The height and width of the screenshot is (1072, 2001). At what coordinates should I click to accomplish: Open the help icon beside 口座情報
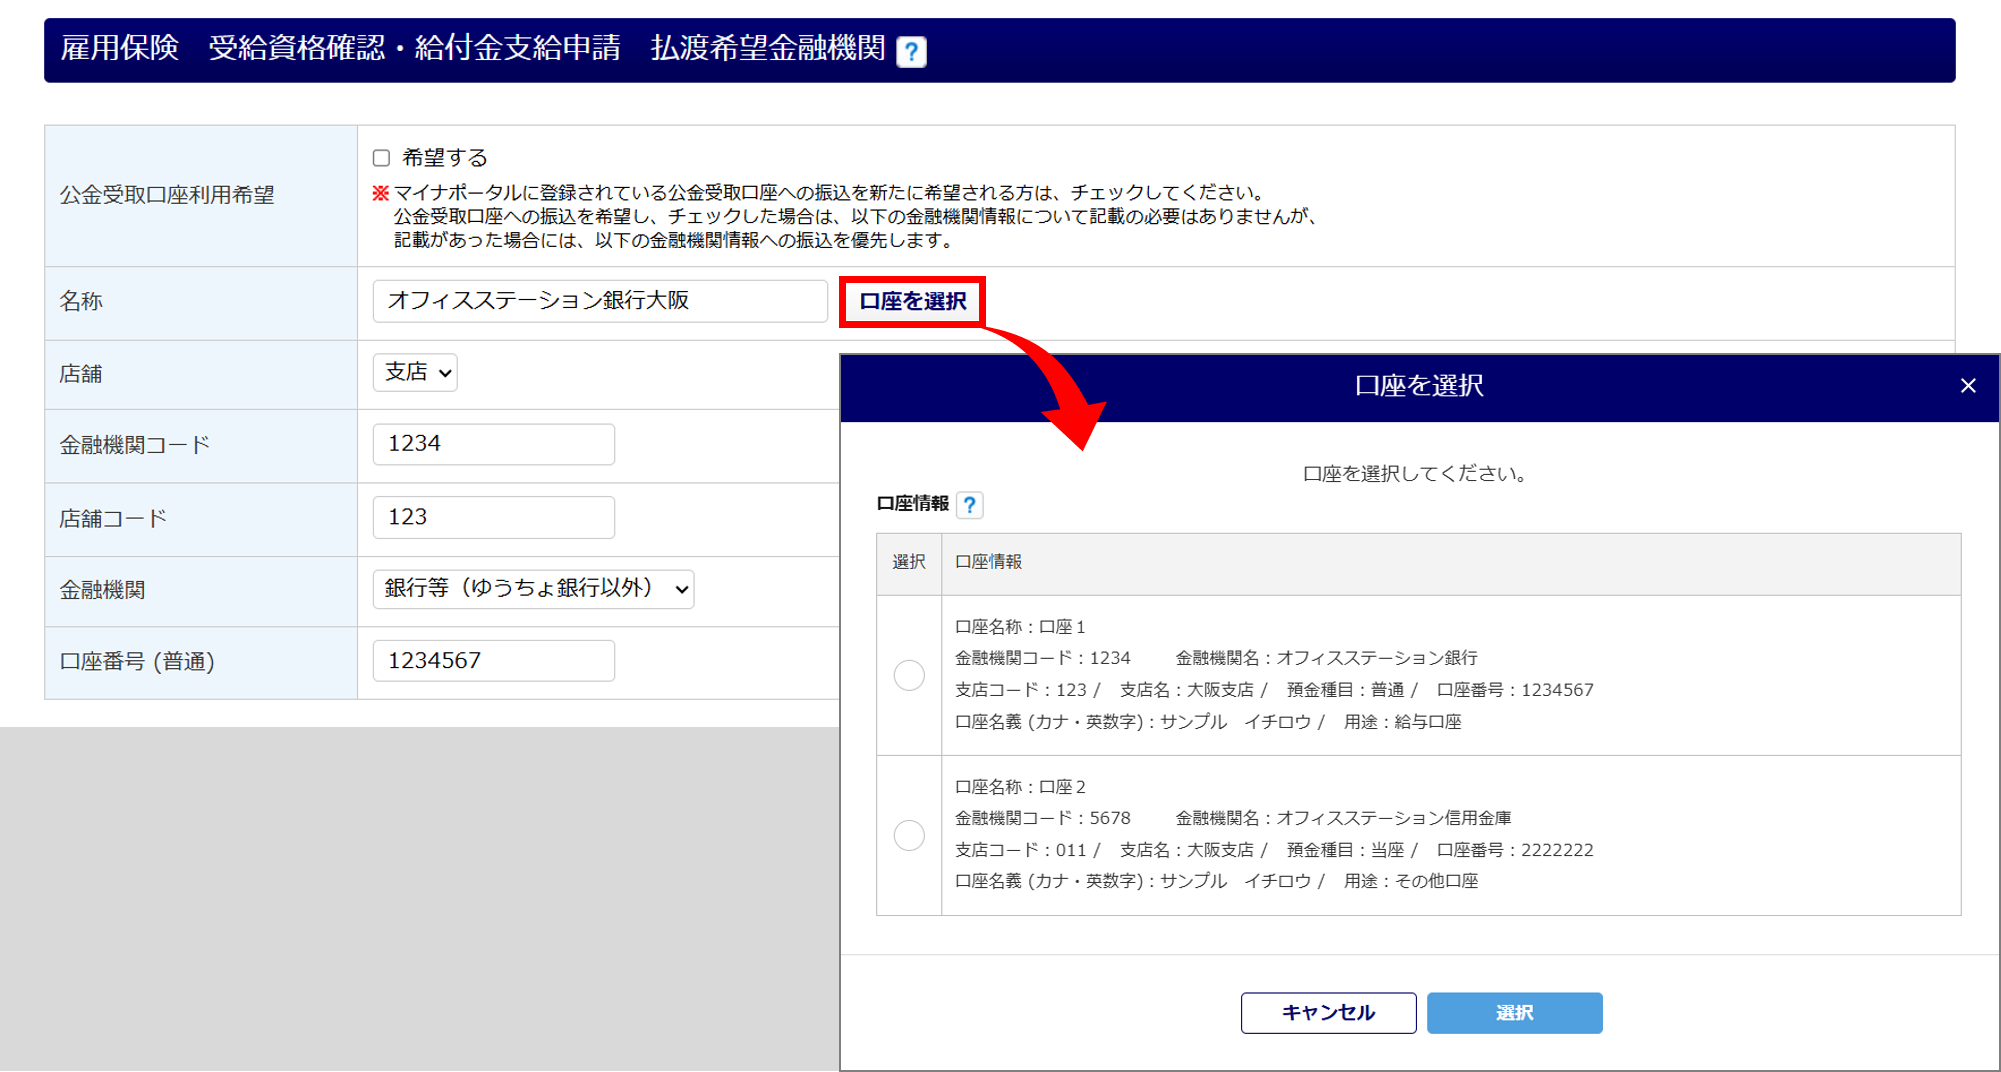click(x=969, y=505)
